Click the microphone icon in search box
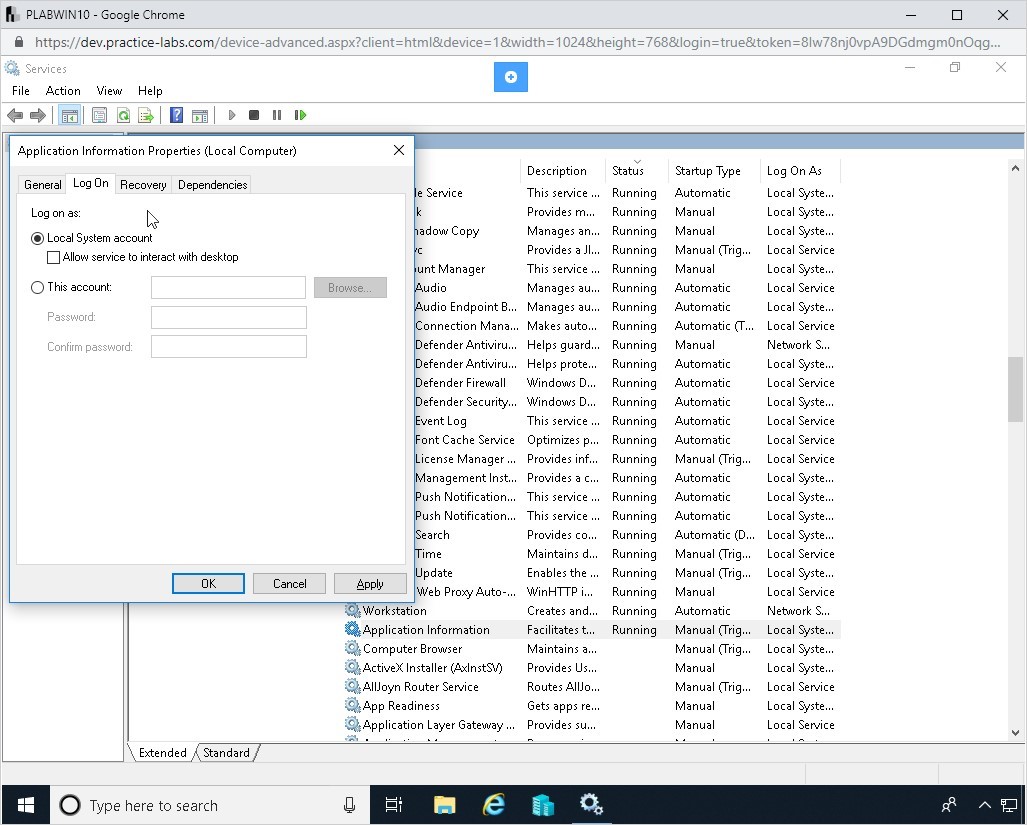The image size is (1027, 825). click(349, 805)
